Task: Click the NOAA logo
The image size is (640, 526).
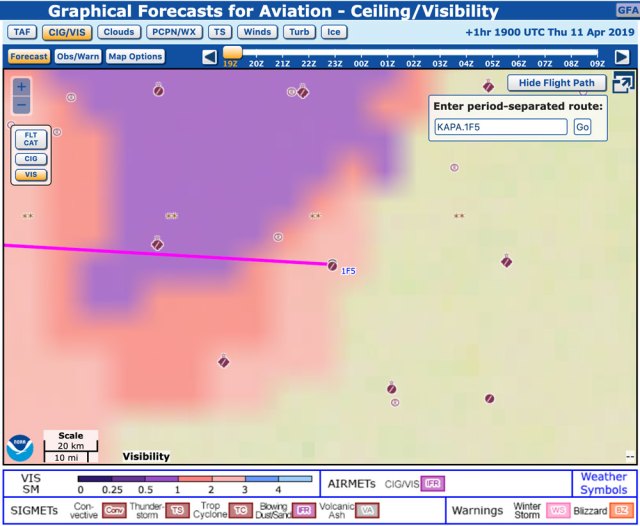Action: [x=20, y=448]
